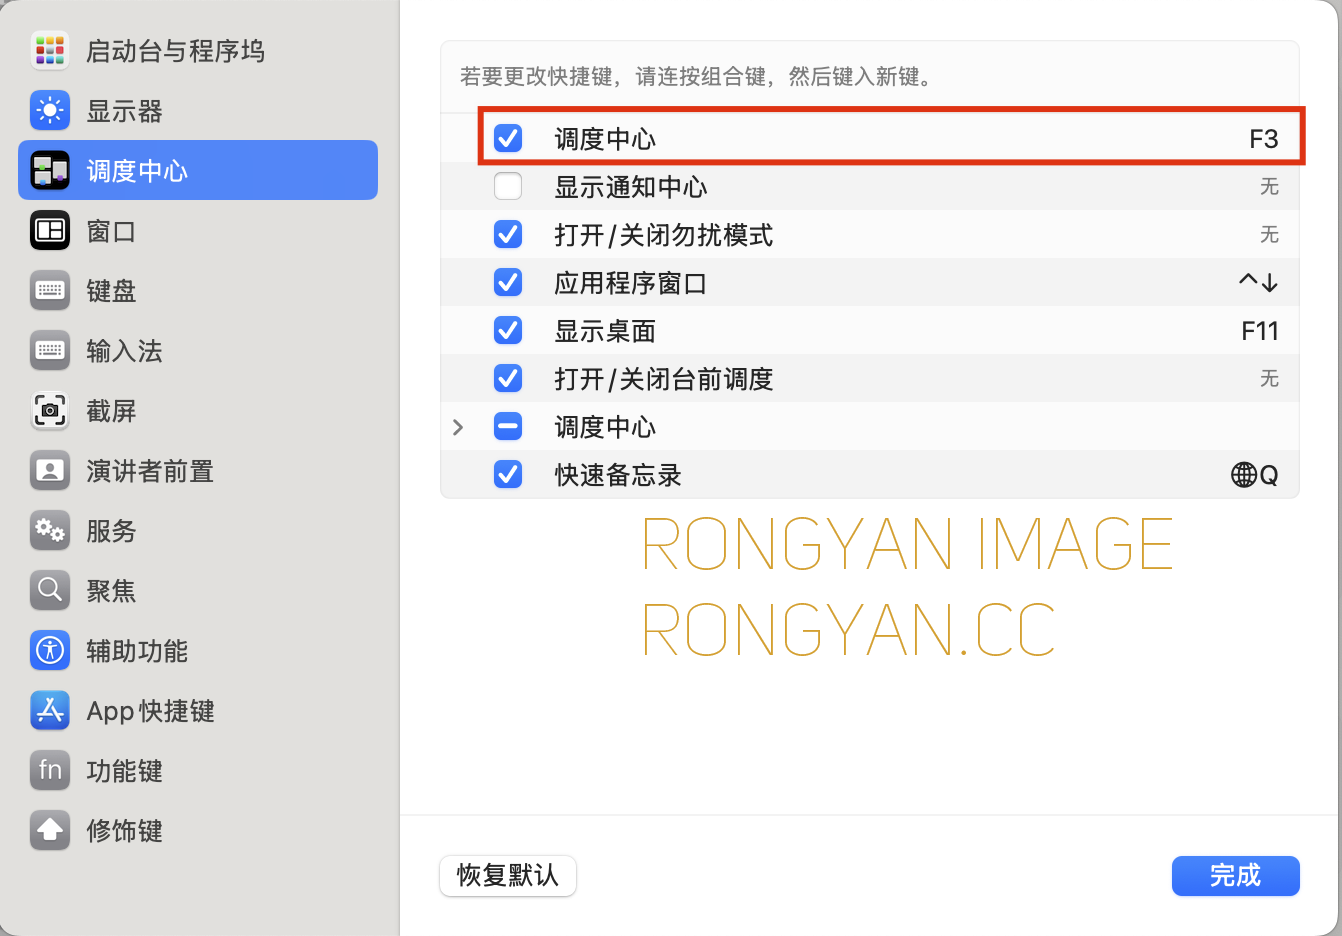Click the 键盘 keyboard icon

click(50, 290)
